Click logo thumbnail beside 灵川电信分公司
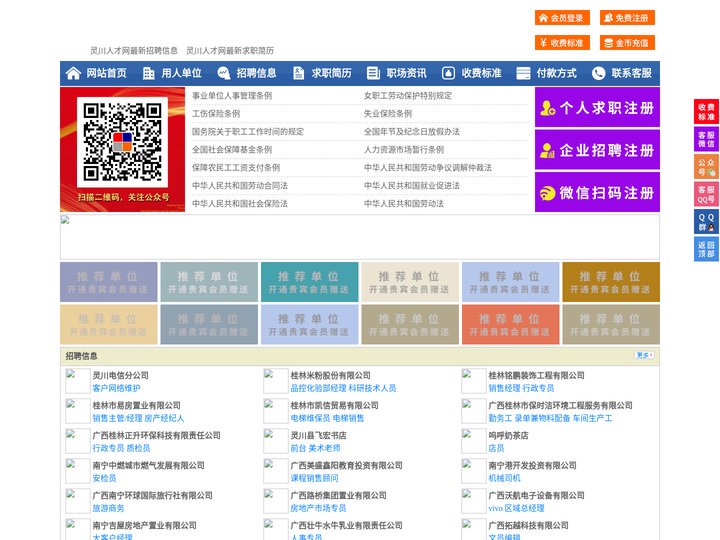720x540 pixels. 78,381
